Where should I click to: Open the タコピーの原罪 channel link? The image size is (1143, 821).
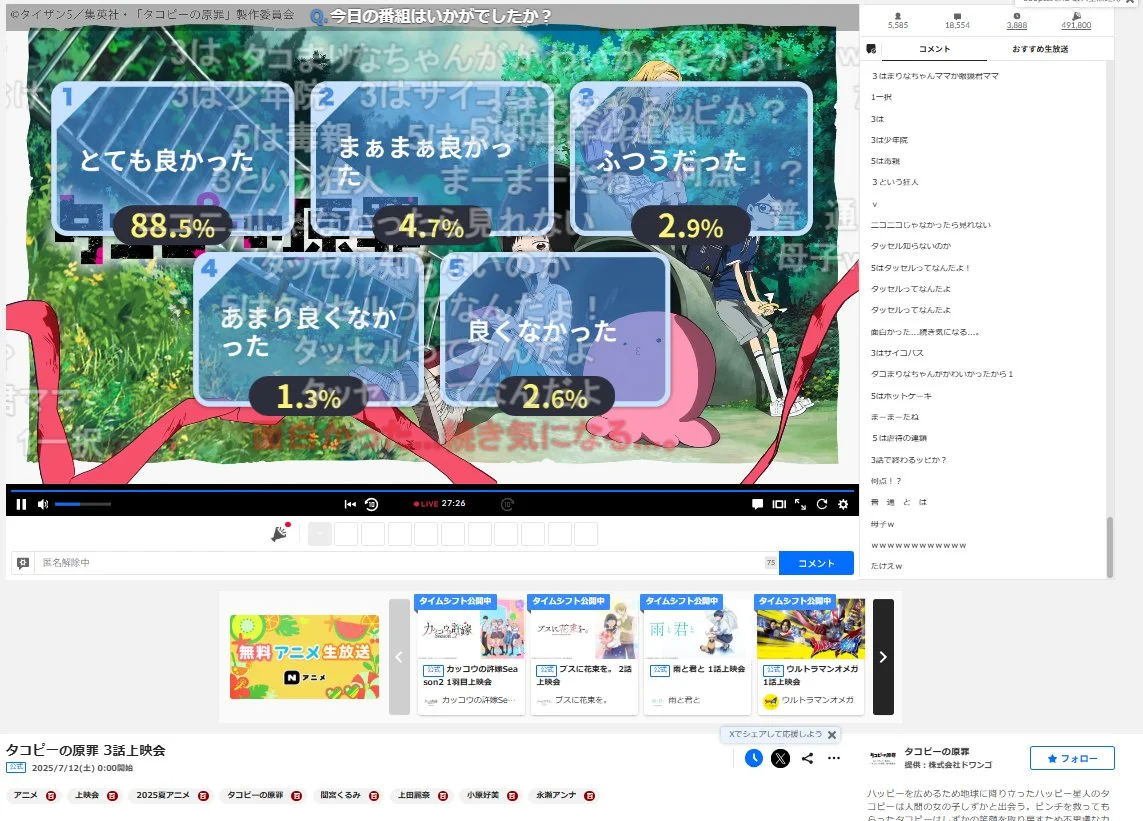pos(937,752)
